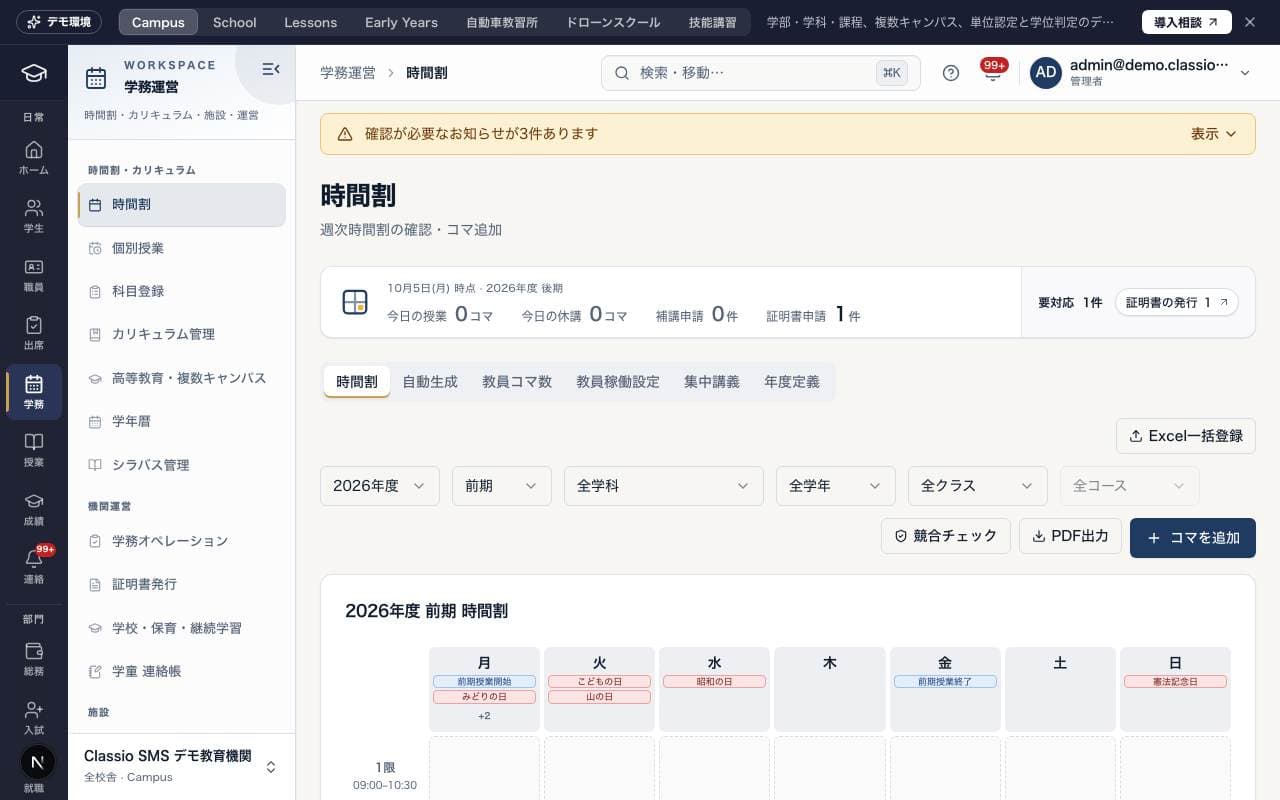Open 科目登録 in the sidebar

181,291
